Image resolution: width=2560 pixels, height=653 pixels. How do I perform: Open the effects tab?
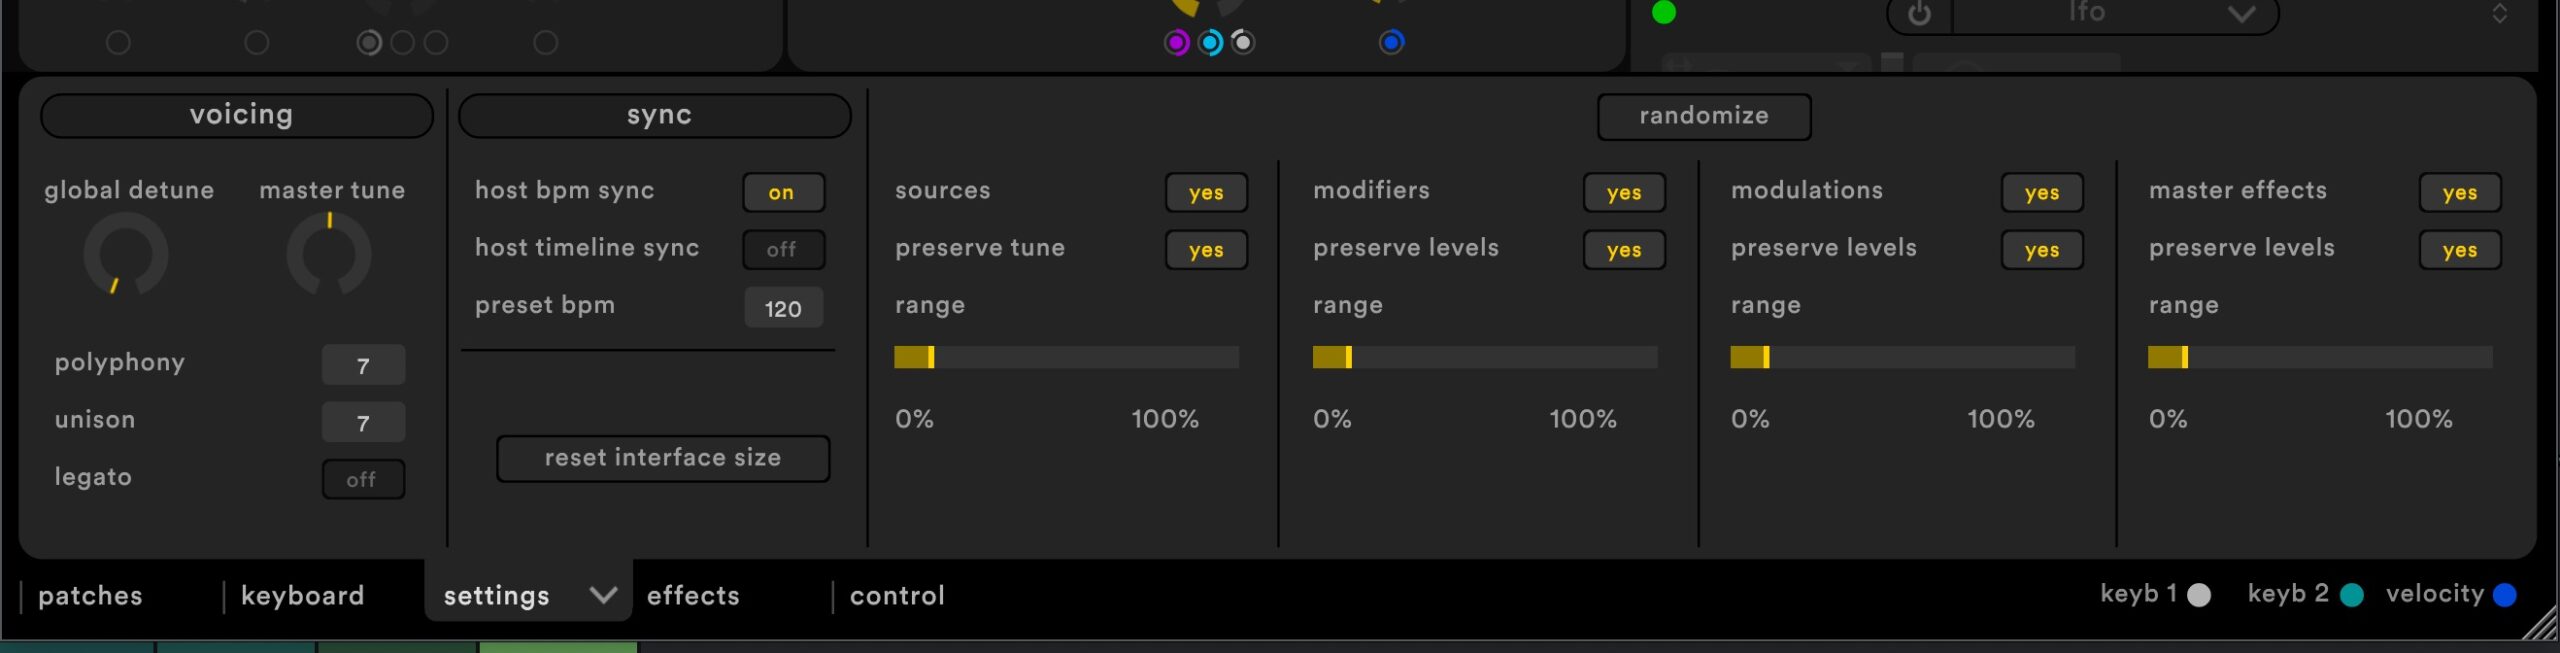[693, 596]
